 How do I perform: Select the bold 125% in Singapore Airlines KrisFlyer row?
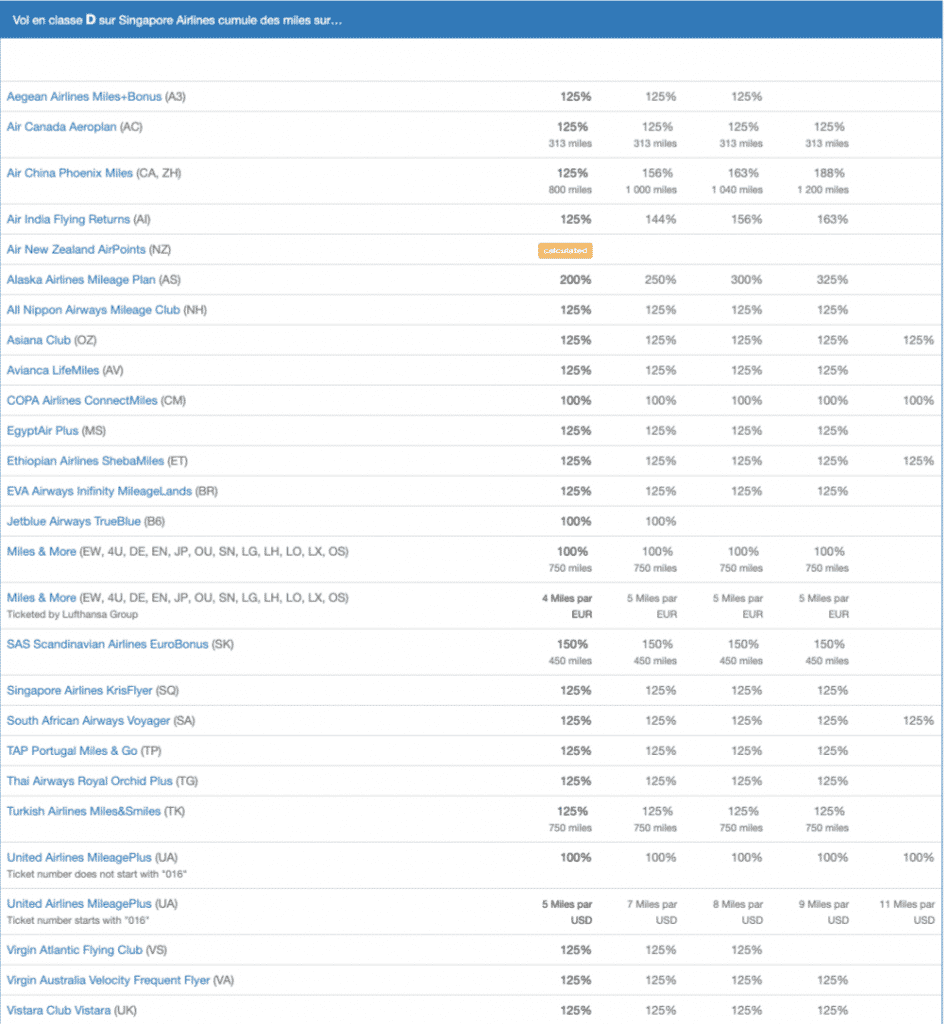pos(575,690)
